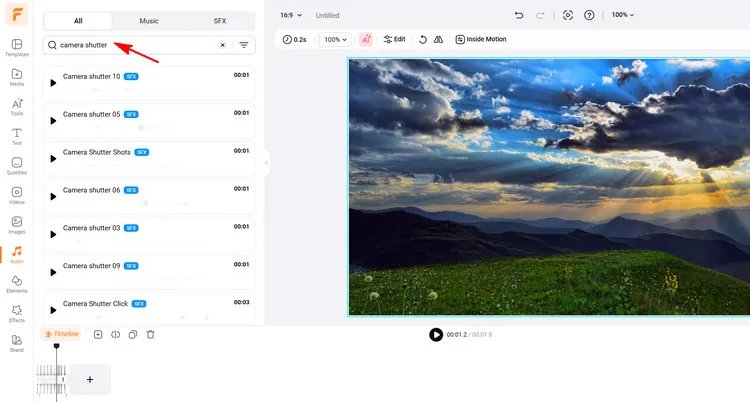750x402 pixels.
Task: Select Camera Shutter Click title text
Action: click(96, 304)
